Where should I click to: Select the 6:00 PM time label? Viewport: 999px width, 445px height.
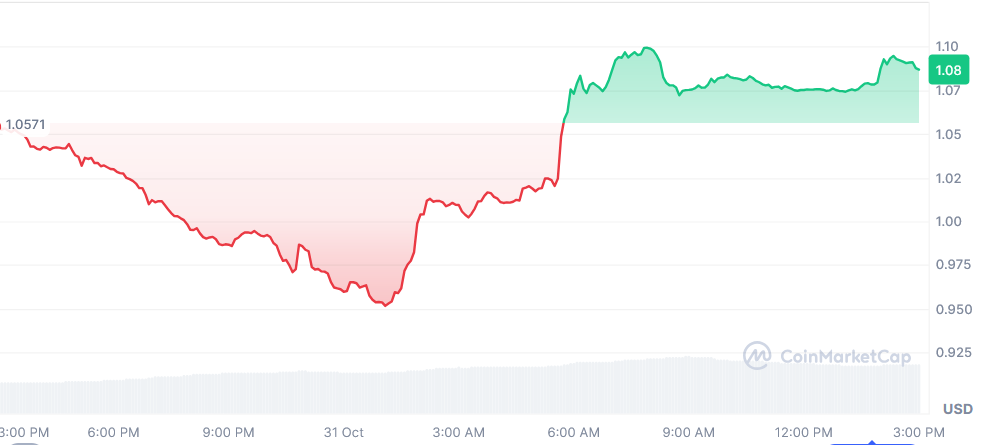pos(114,432)
